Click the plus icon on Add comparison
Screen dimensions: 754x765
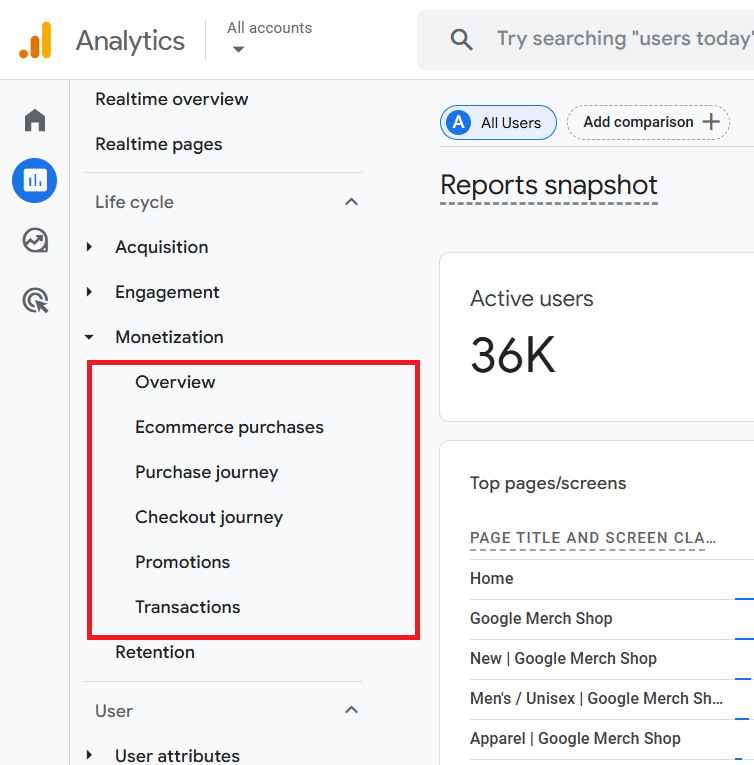[x=711, y=122]
